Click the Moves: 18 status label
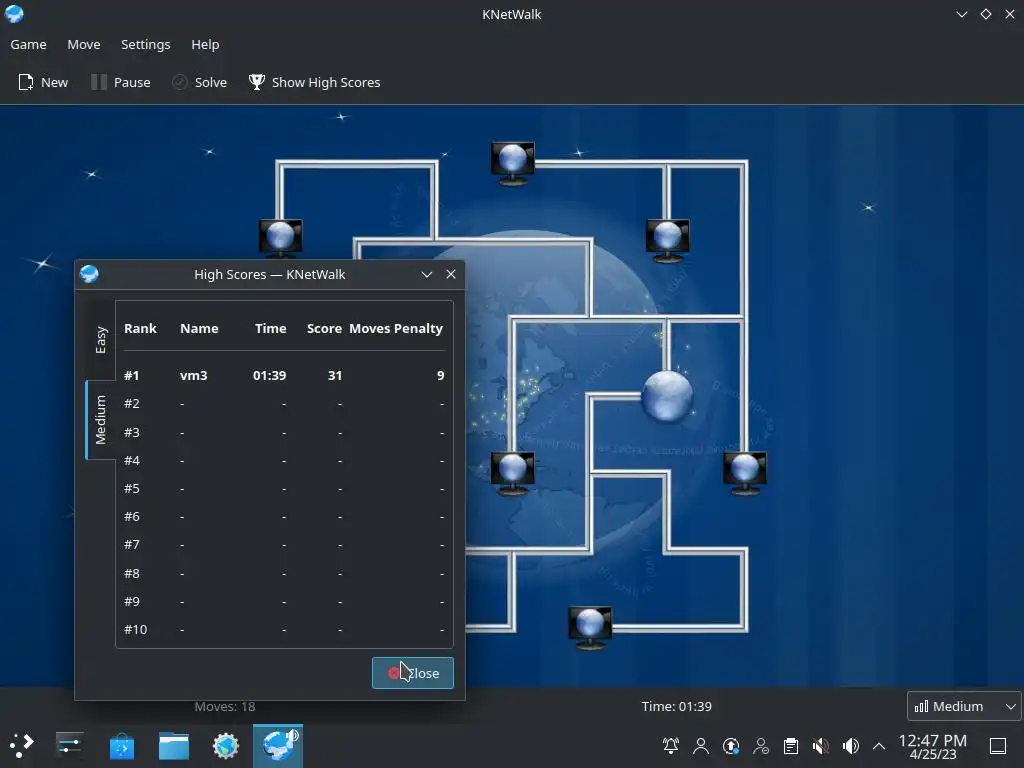This screenshot has width=1024, height=768. click(225, 707)
